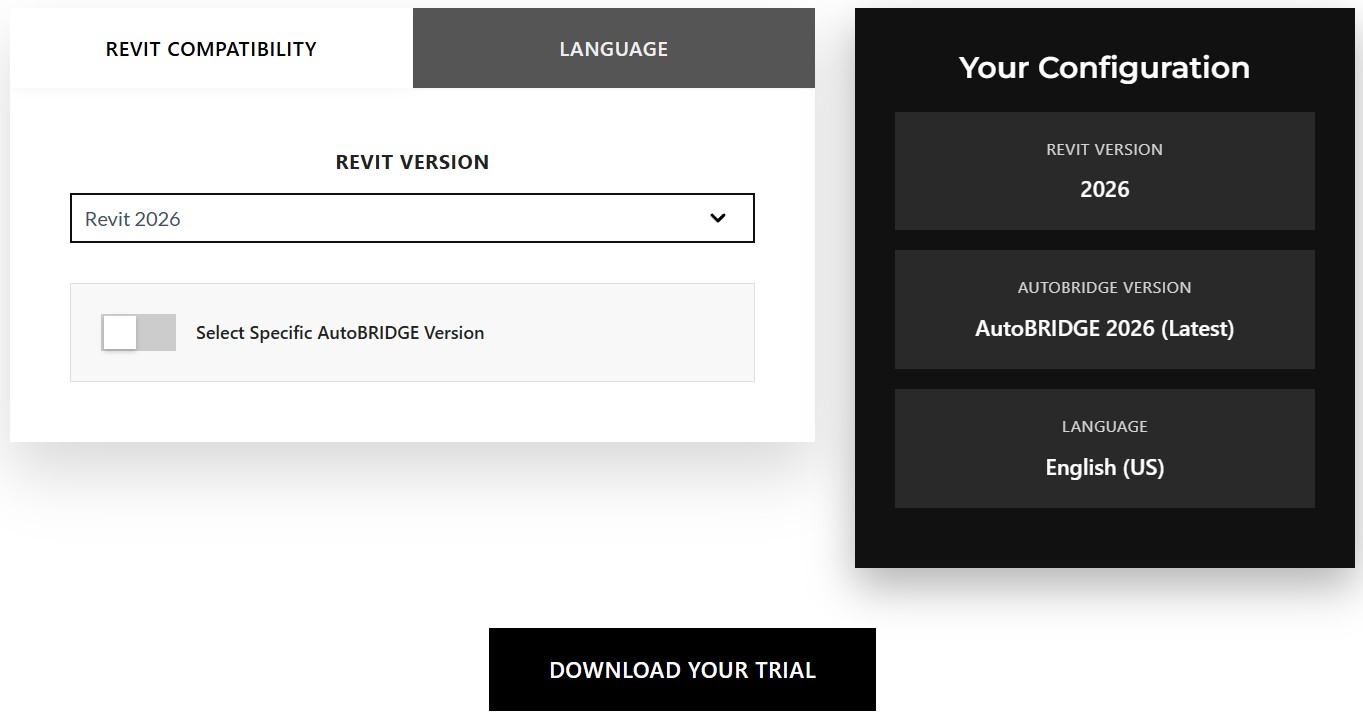1363x720 pixels.
Task: Click inside the toggle's container box
Action: click(x=412, y=332)
